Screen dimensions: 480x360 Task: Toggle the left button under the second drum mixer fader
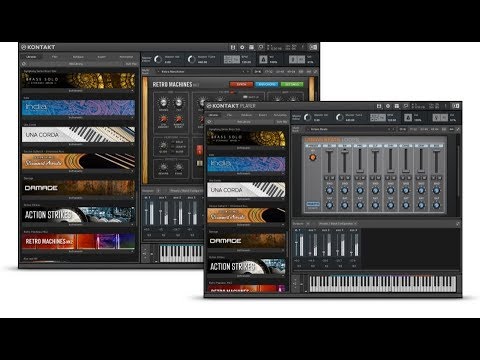coord(342,178)
